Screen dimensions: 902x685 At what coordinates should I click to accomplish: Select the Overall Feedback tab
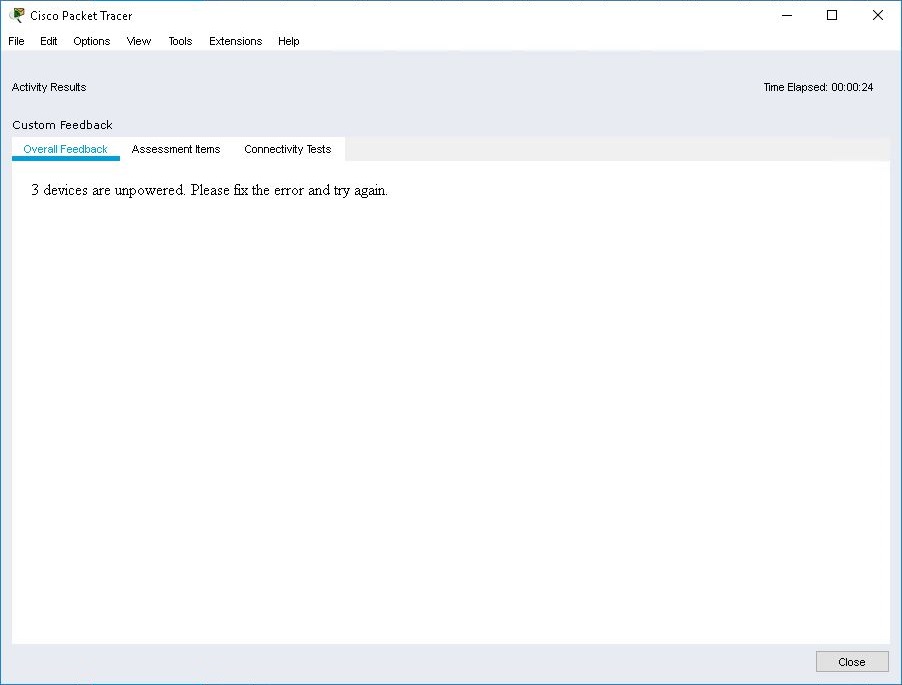click(x=66, y=149)
